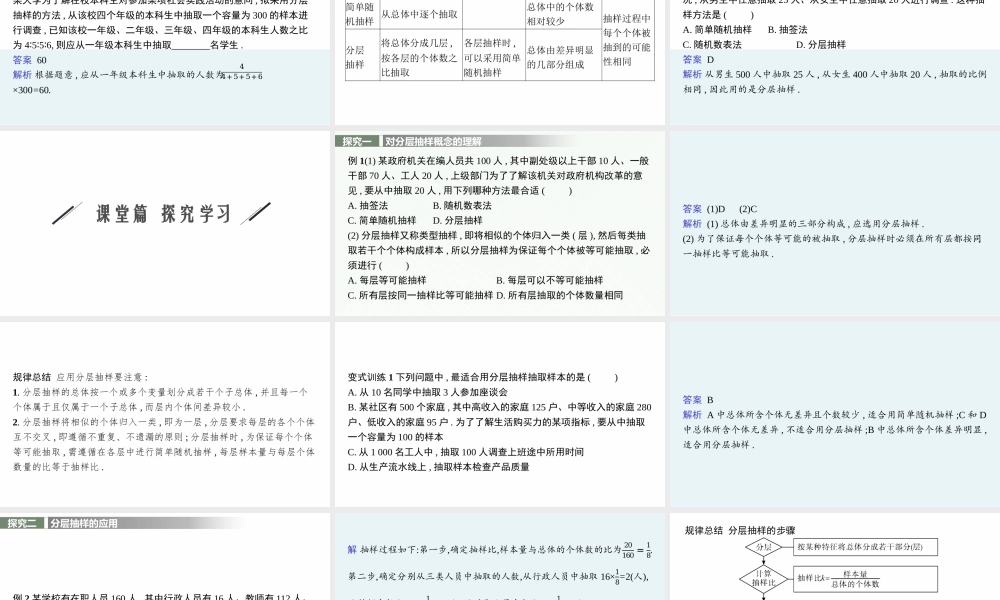Click the '变式训练 1' question line

483,377
